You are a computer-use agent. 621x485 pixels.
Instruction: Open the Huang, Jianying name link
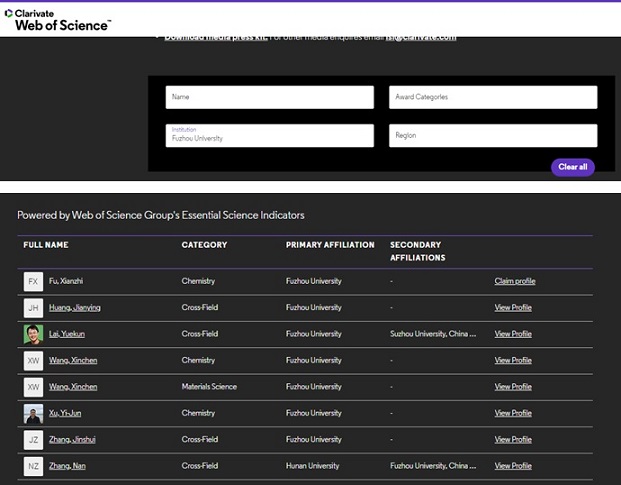tap(75, 308)
